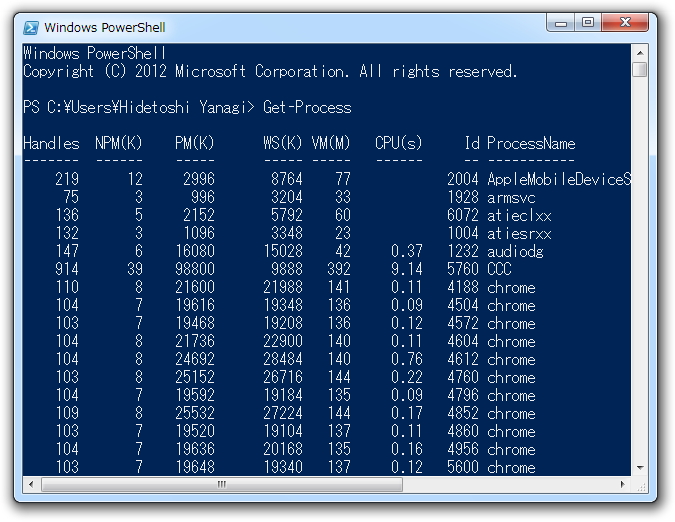The image size is (675, 522).
Task: Click chrome row with Id 4760
Action: click(x=295, y=377)
